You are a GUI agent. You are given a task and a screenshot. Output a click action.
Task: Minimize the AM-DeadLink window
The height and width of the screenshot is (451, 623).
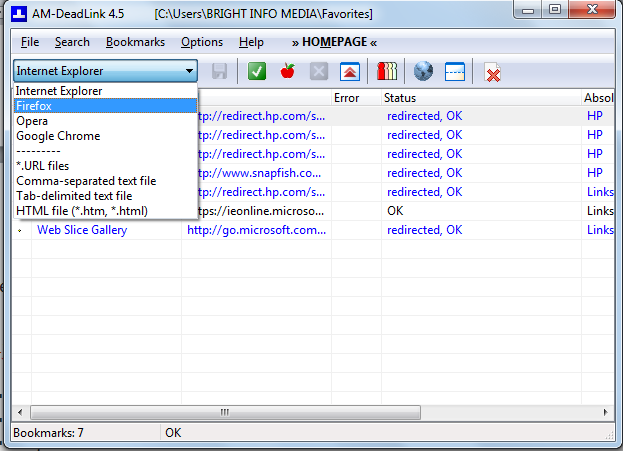(528, 10)
